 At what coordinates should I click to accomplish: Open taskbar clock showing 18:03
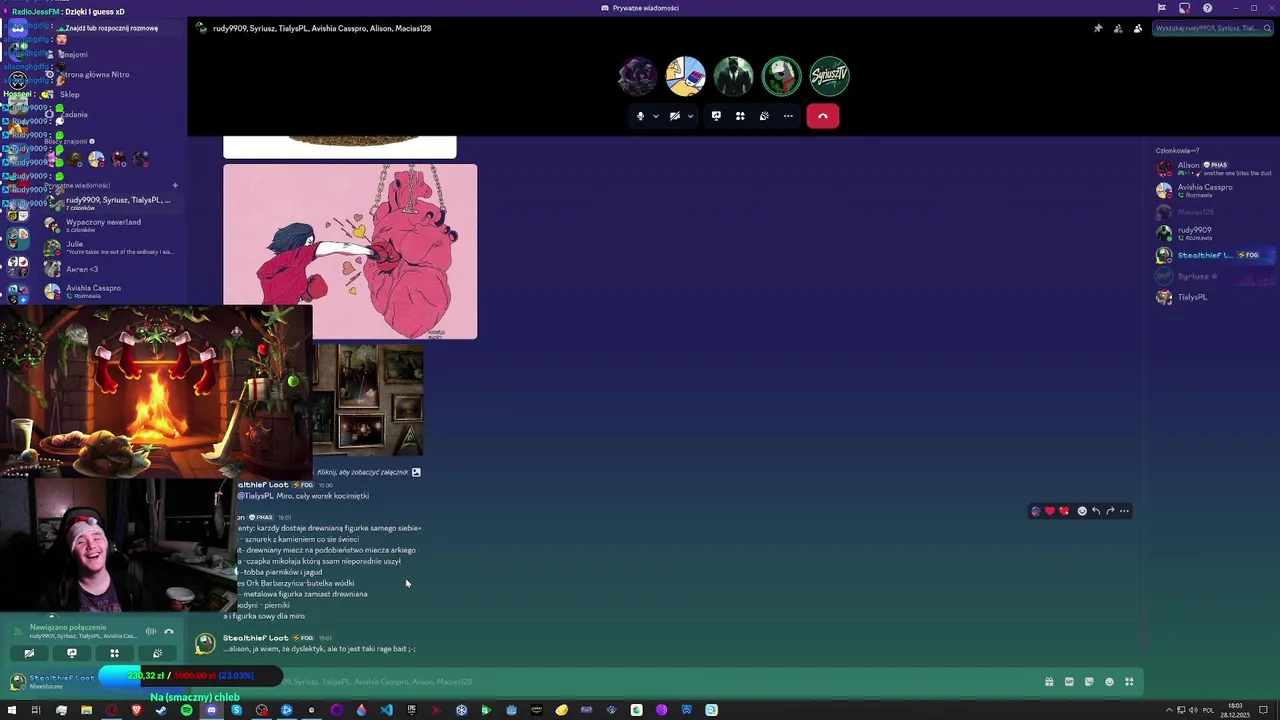pos(1236,710)
